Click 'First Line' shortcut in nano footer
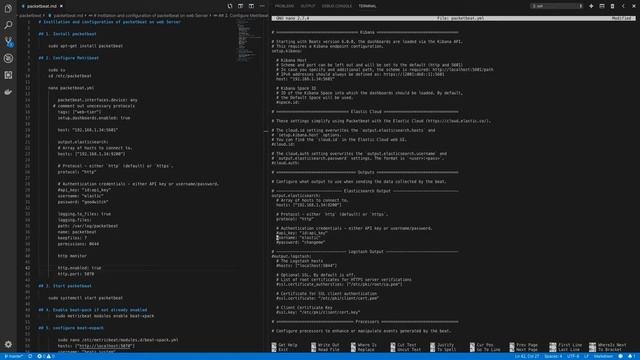The height and width of the screenshot is (360, 640). [565, 345]
